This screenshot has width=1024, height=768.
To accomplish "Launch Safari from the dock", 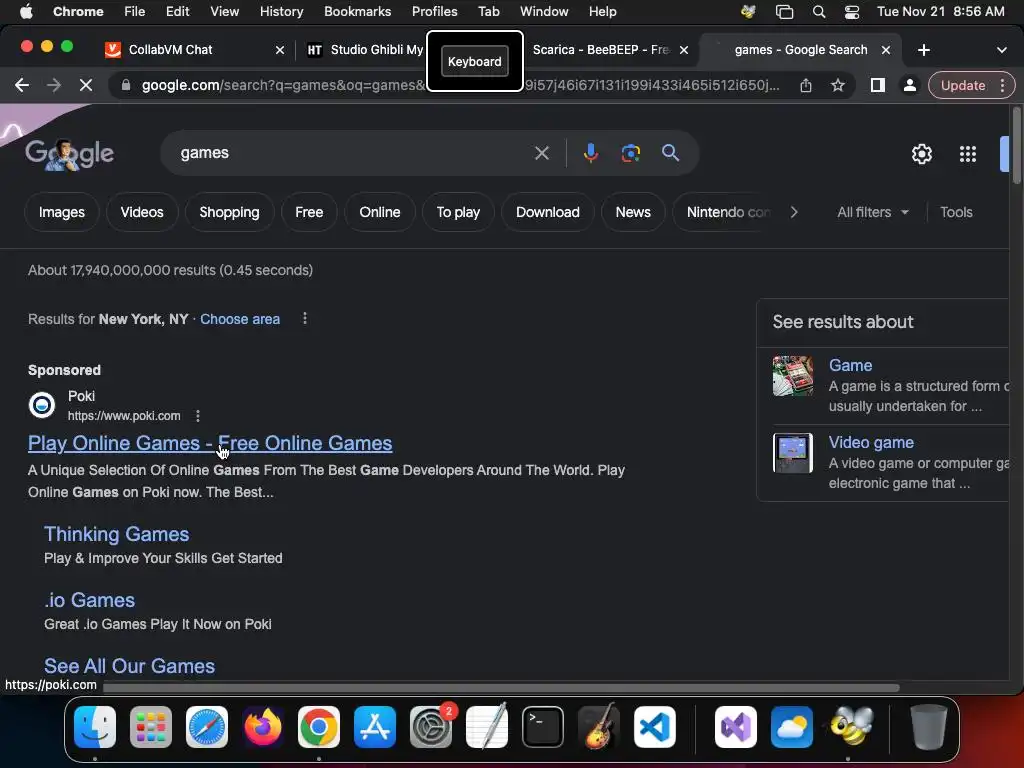I will [207, 727].
